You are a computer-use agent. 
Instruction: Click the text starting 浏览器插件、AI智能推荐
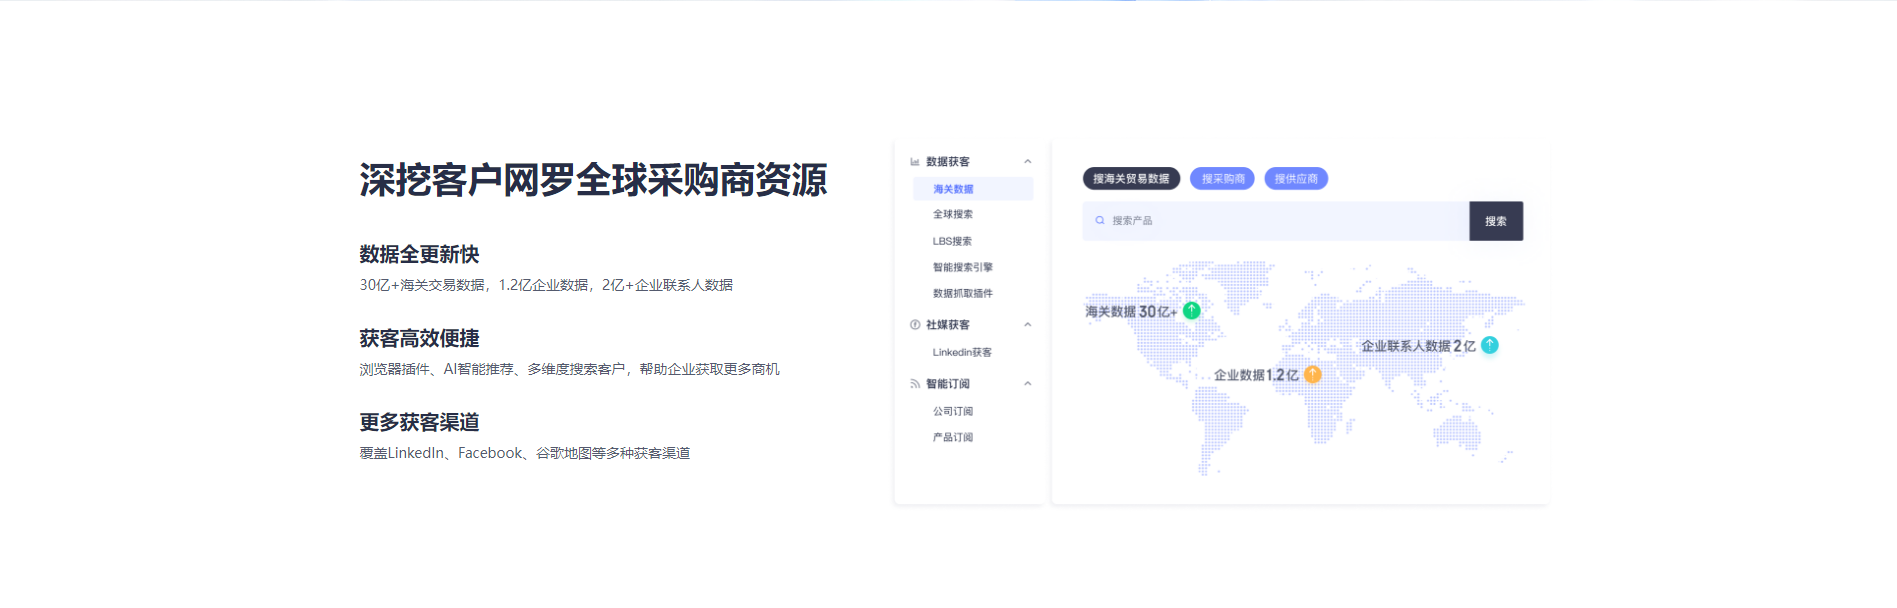click(570, 369)
